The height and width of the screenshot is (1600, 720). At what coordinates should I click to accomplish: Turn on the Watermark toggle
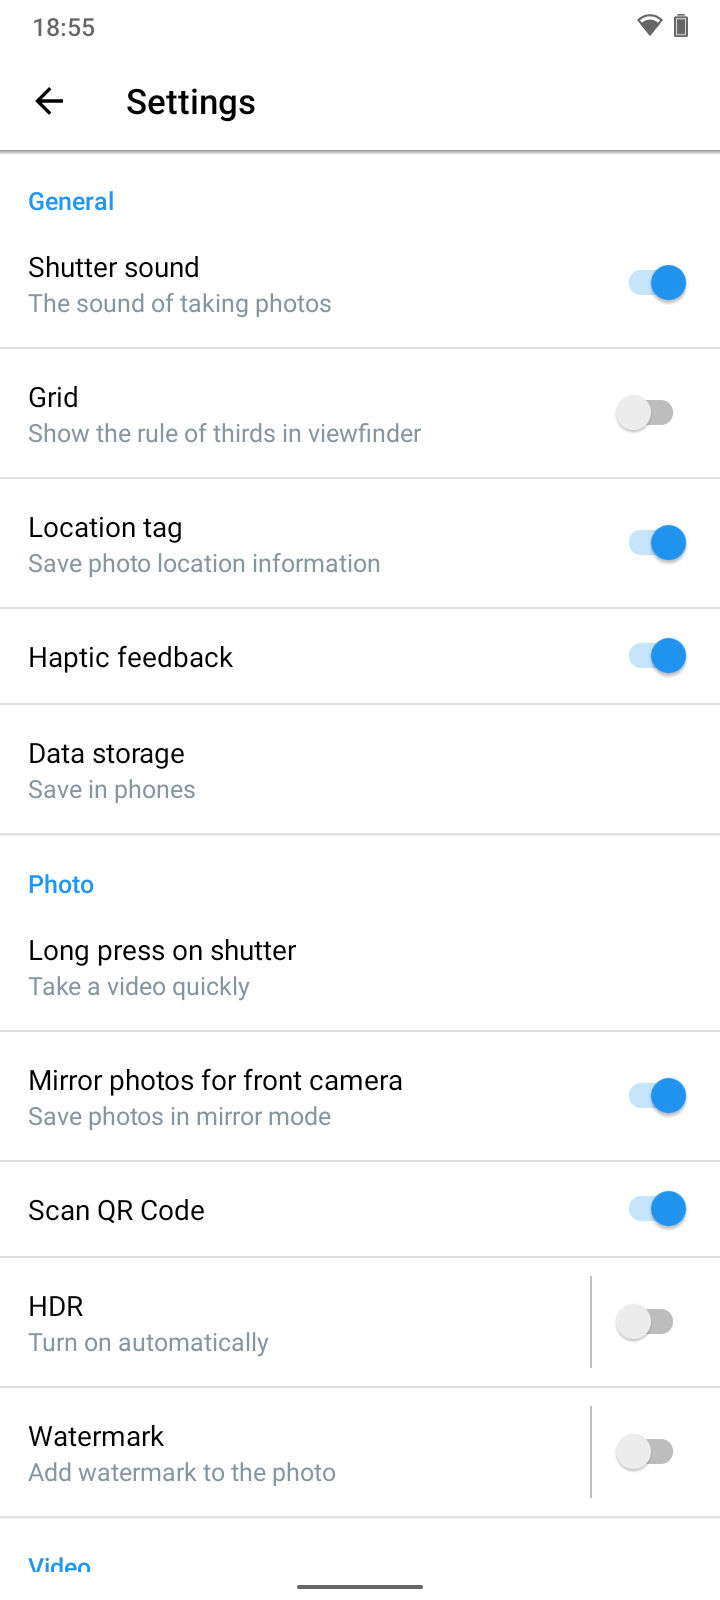(645, 1452)
